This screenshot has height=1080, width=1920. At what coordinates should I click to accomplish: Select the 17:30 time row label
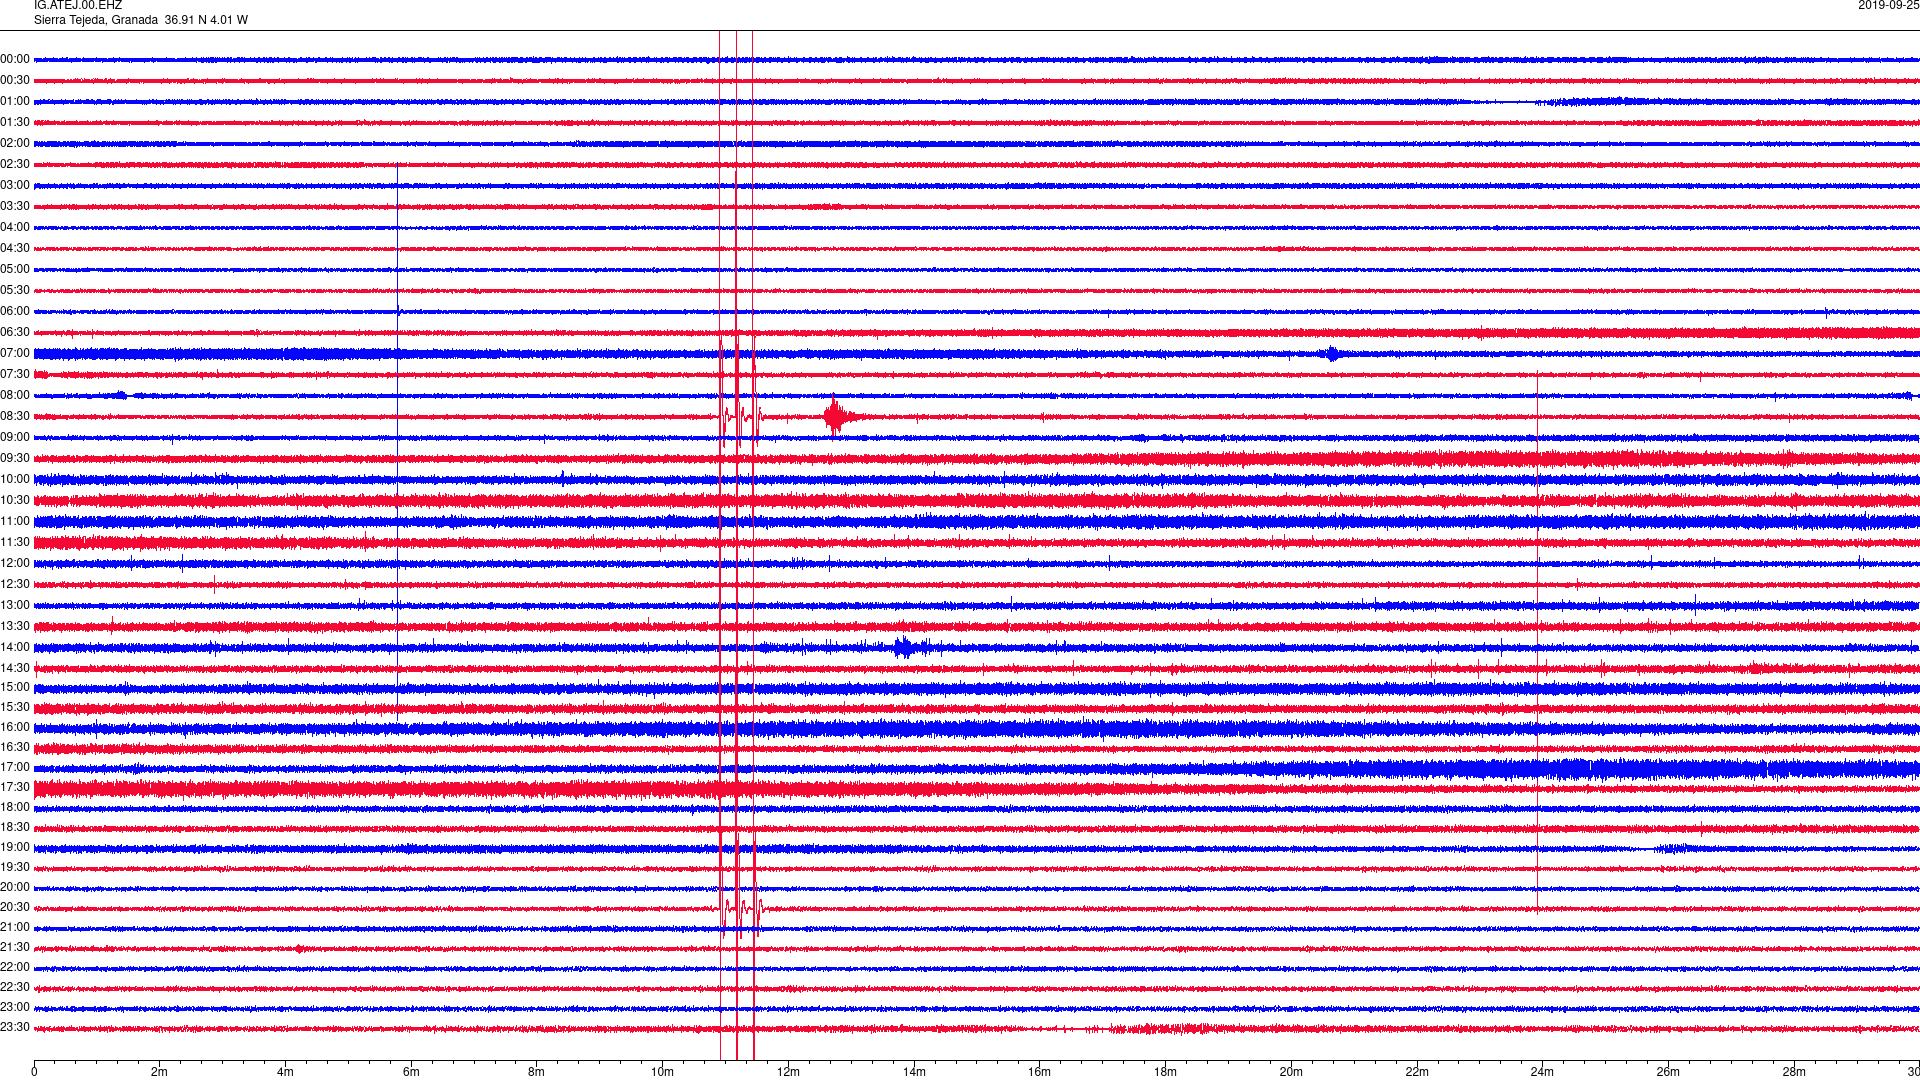click(x=15, y=788)
